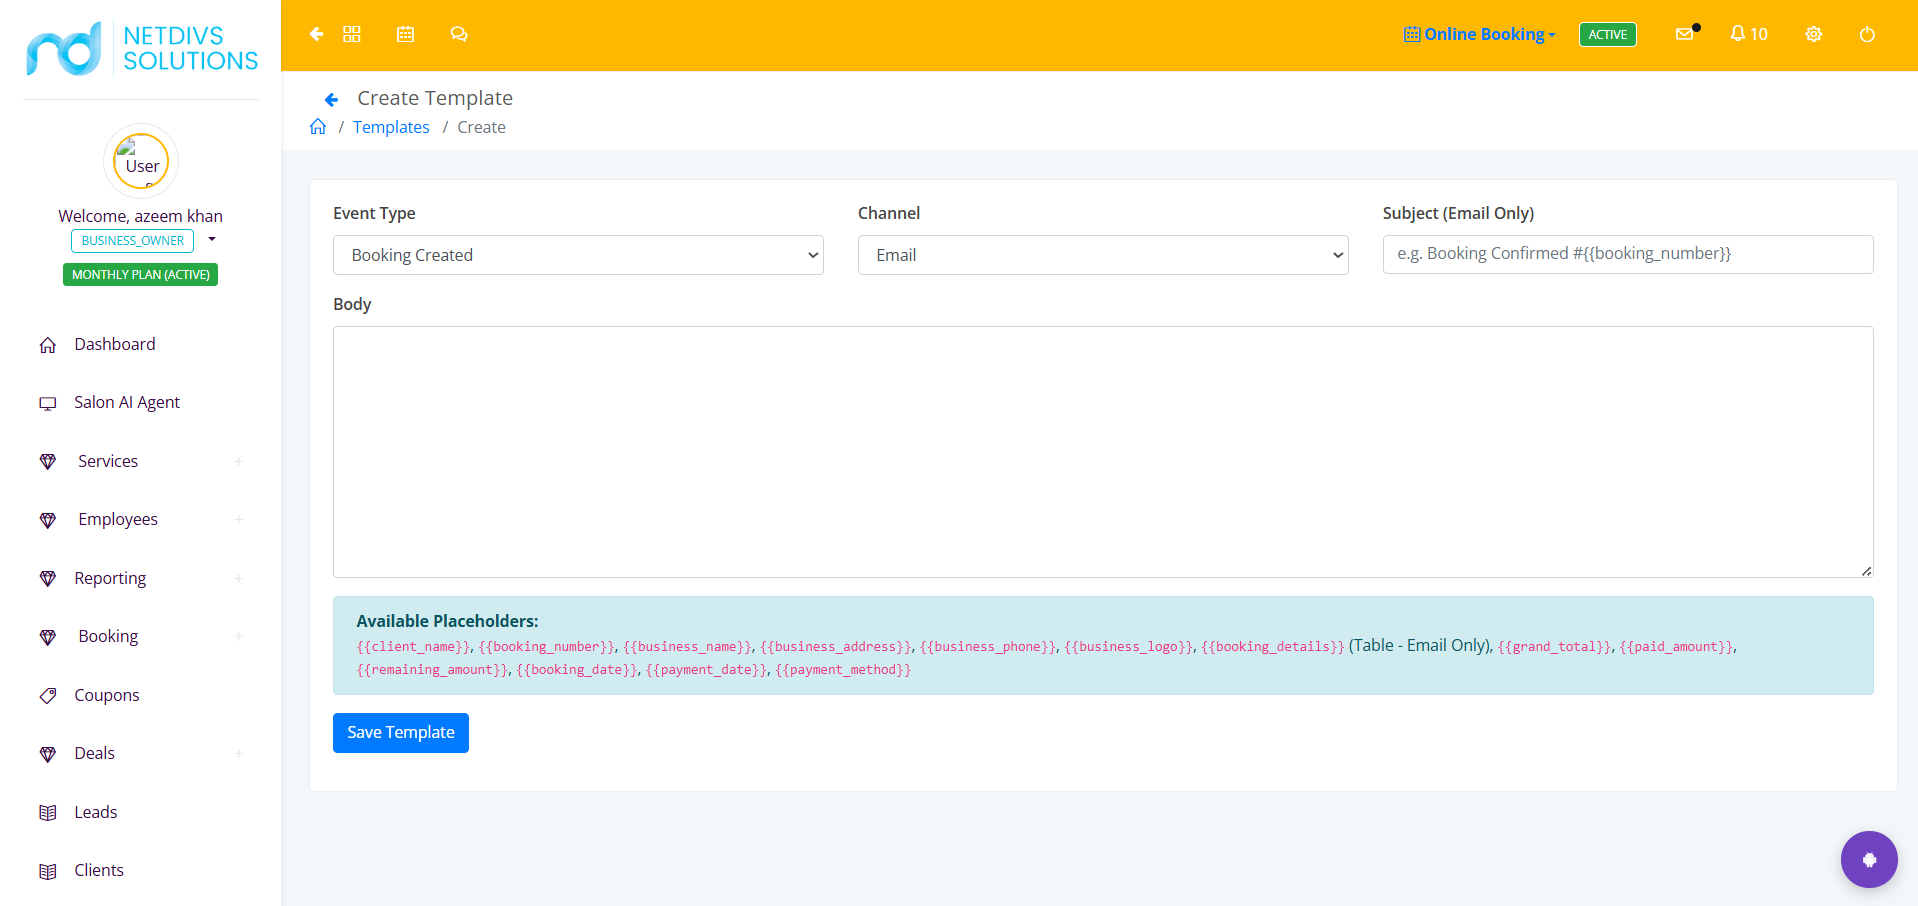1918x906 pixels.
Task: Open the settings gear icon
Action: click(x=1814, y=34)
